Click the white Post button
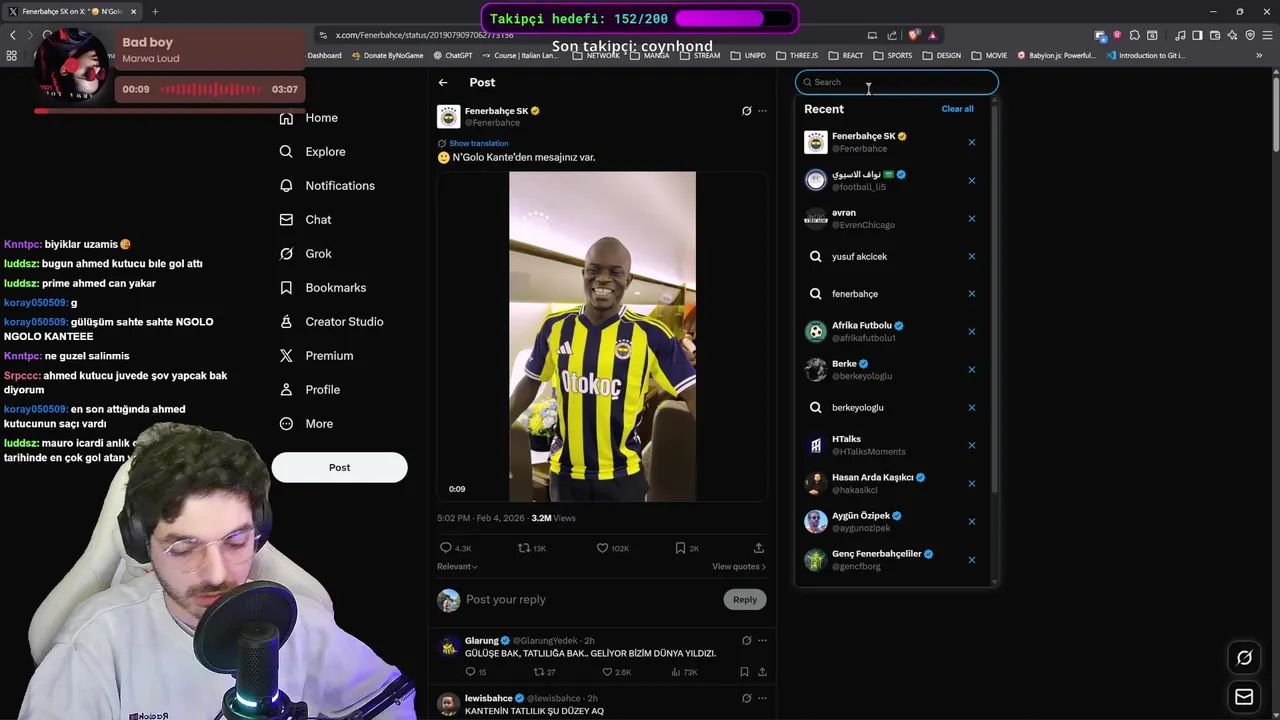This screenshot has width=1280, height=720. coord(339,467)
